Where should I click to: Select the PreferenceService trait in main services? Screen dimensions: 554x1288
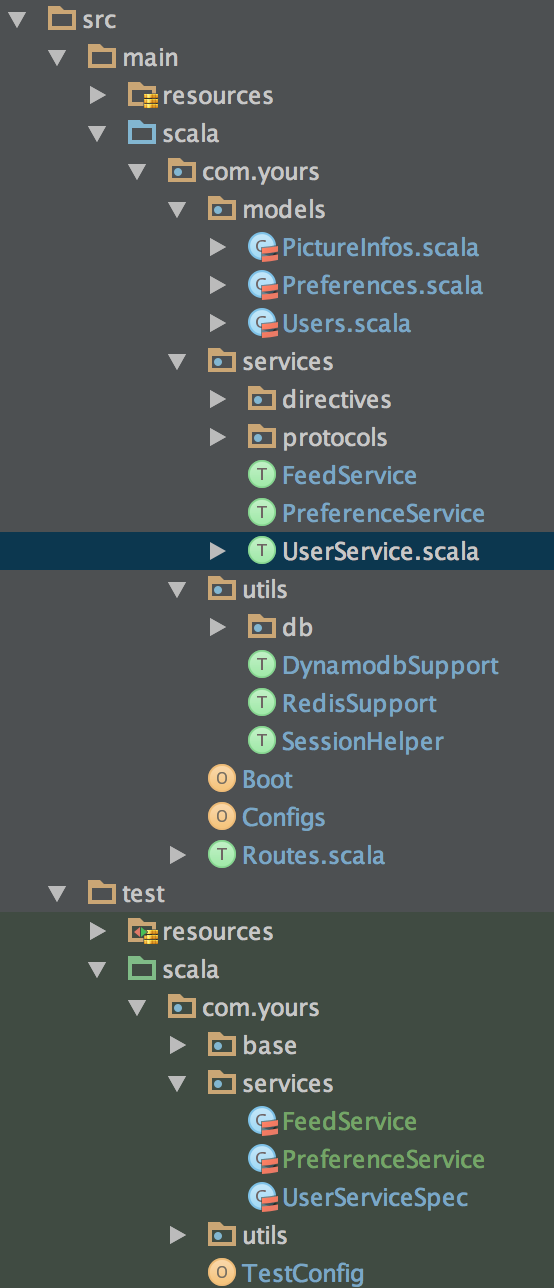click(x=383, y=513)
